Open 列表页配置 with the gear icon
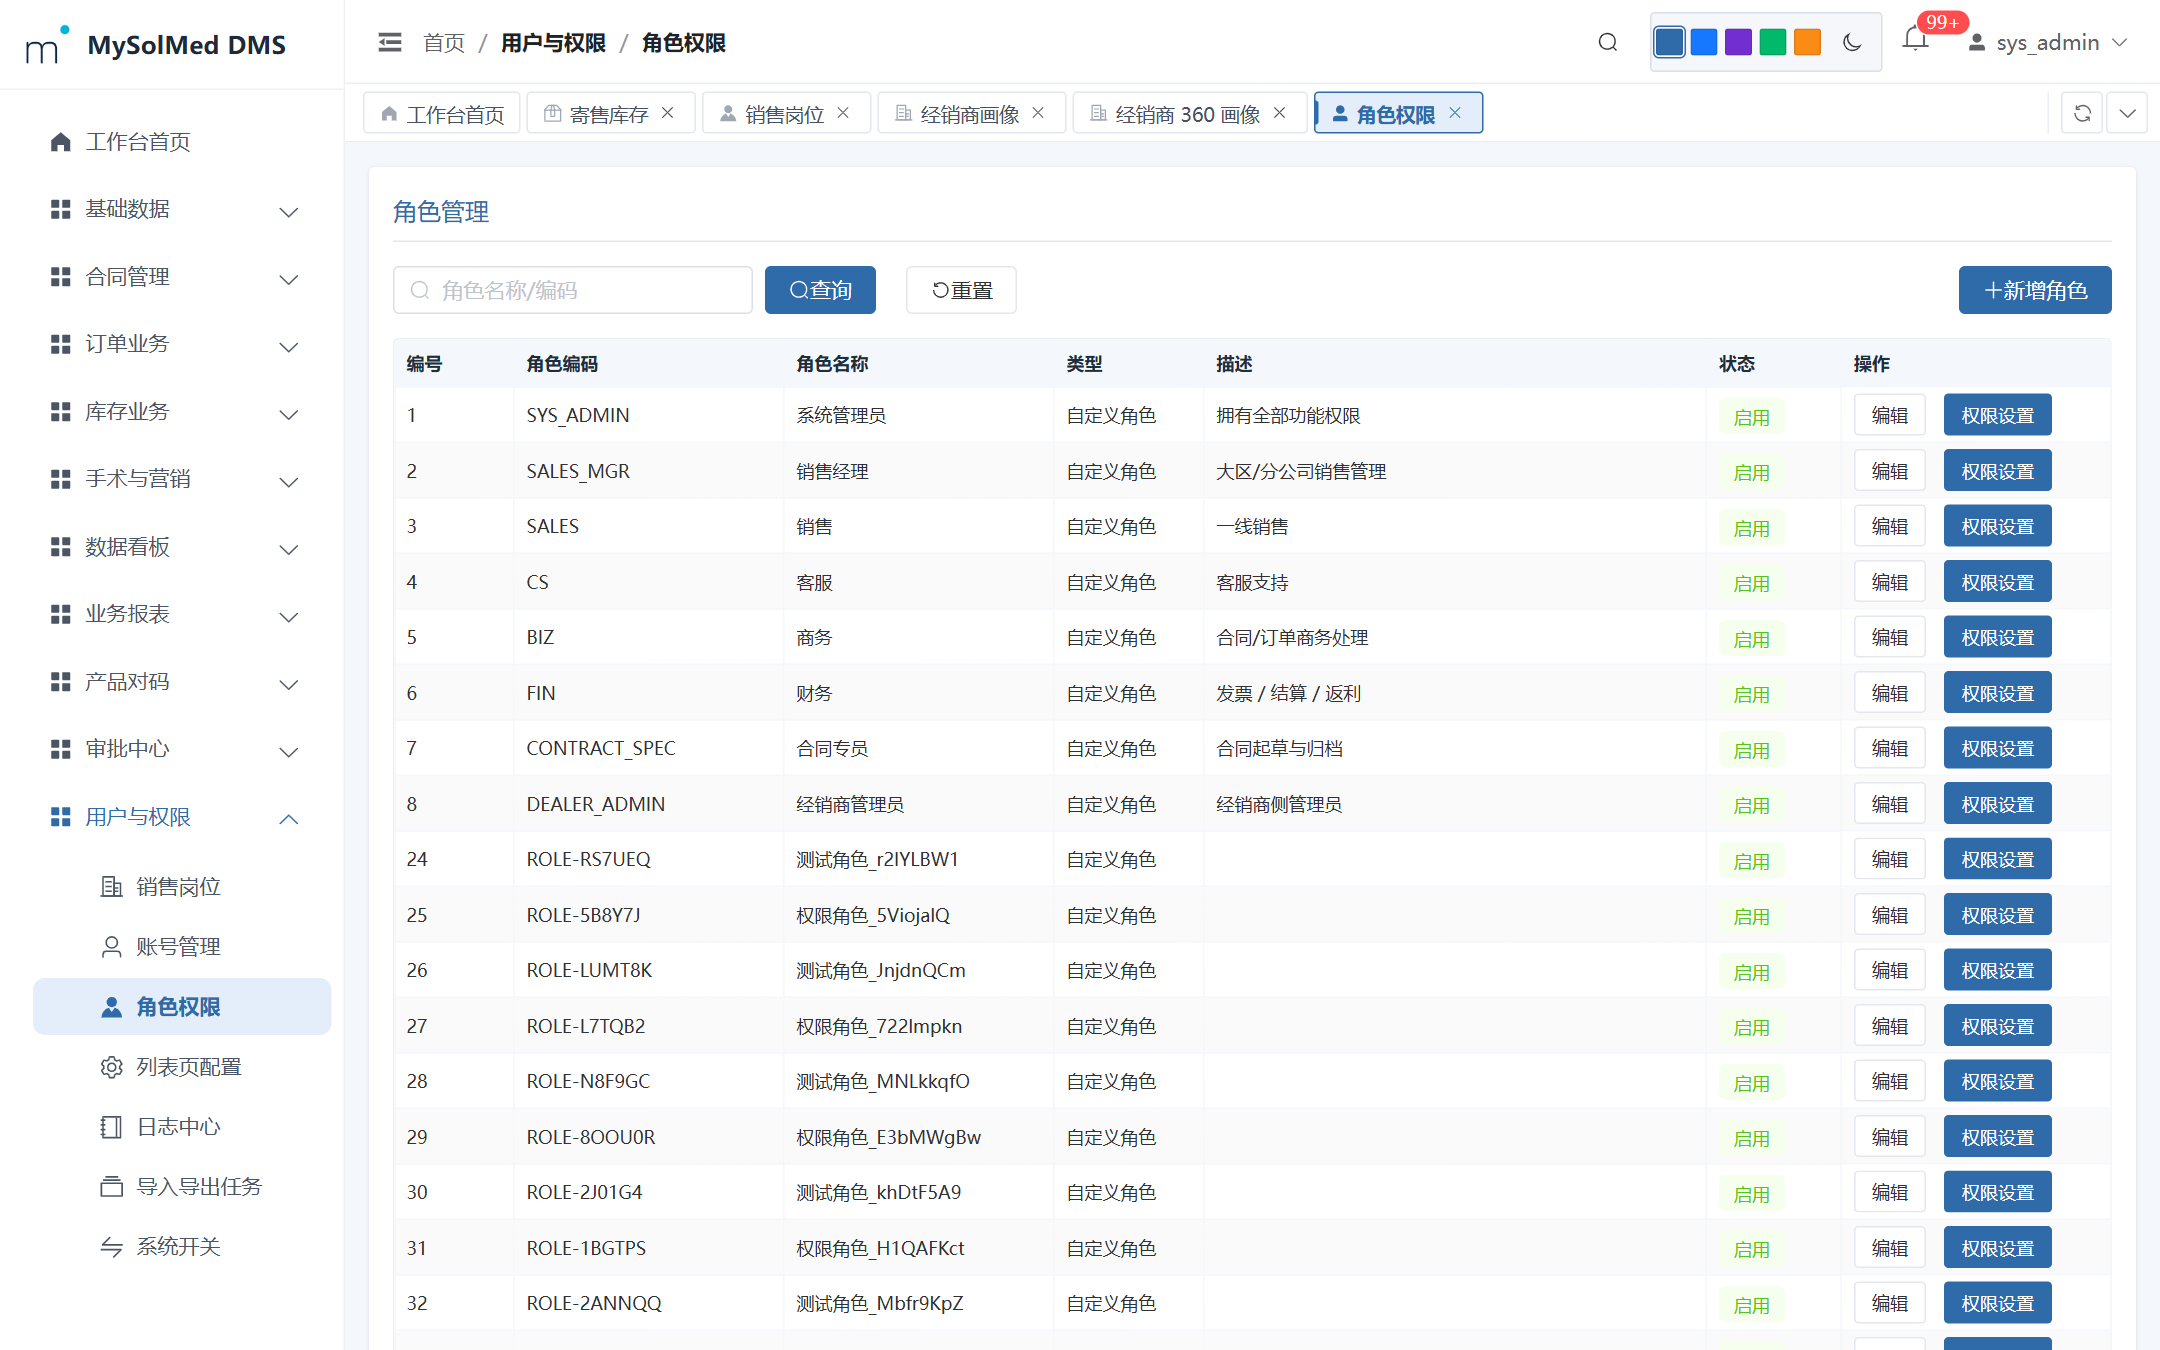2160x1350 pixels. click(x=180, y=1067)
